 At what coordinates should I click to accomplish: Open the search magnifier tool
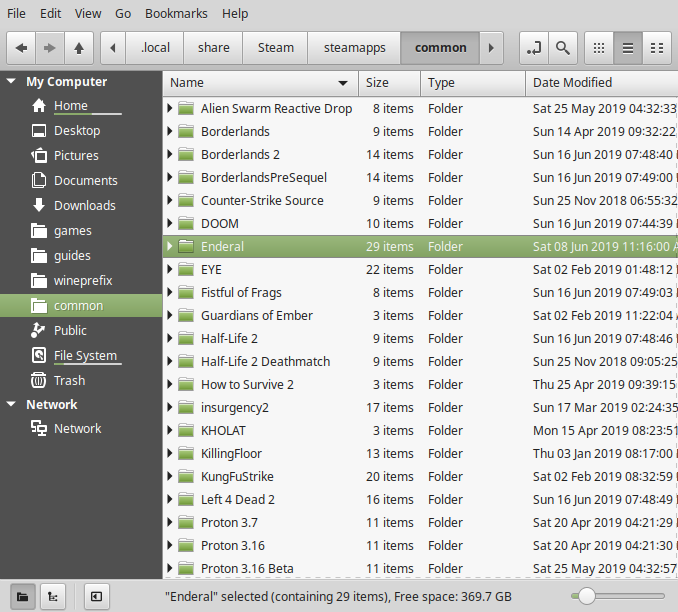(563, 48)
